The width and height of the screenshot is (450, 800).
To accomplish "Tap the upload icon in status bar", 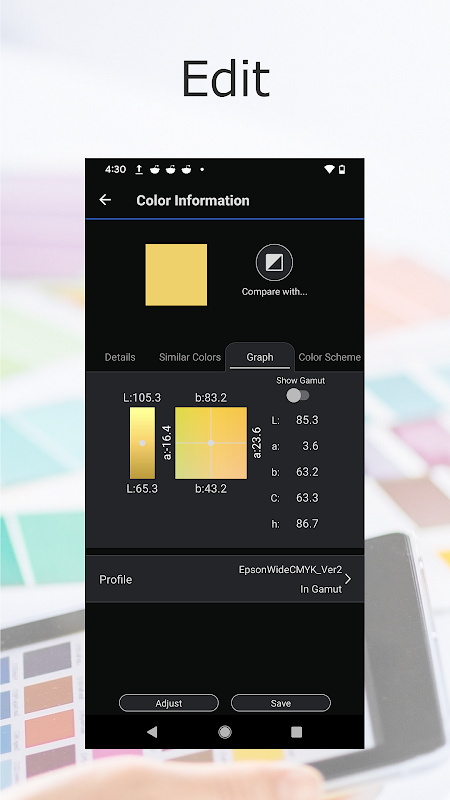I will (x=139, y=169).
